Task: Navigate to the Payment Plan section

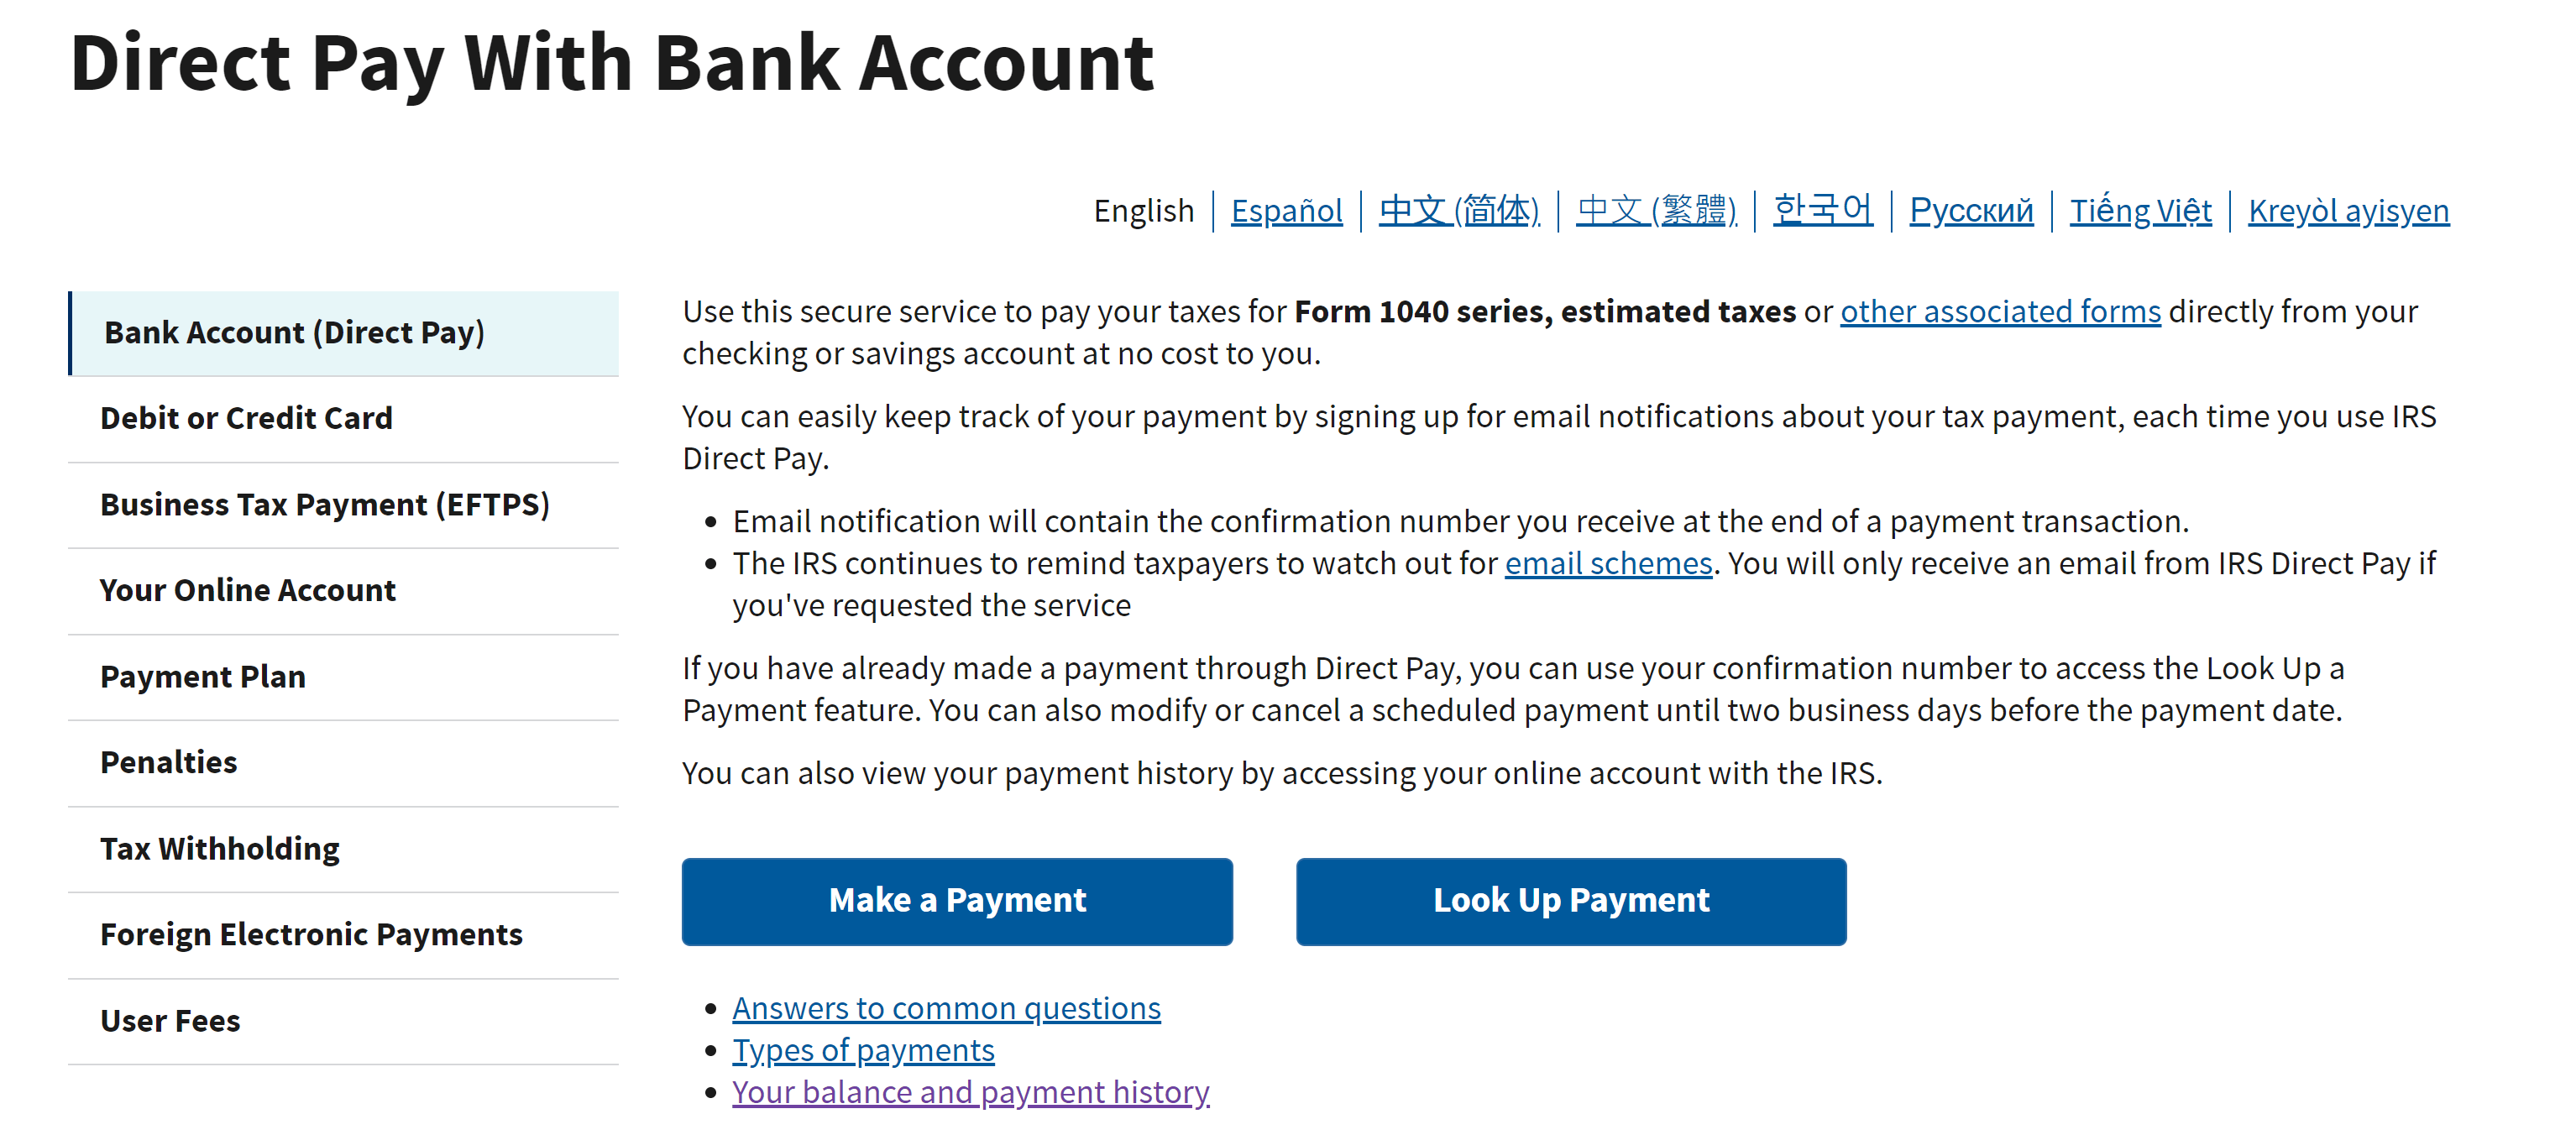Action: pyautogui.click(x=206, y=675)
